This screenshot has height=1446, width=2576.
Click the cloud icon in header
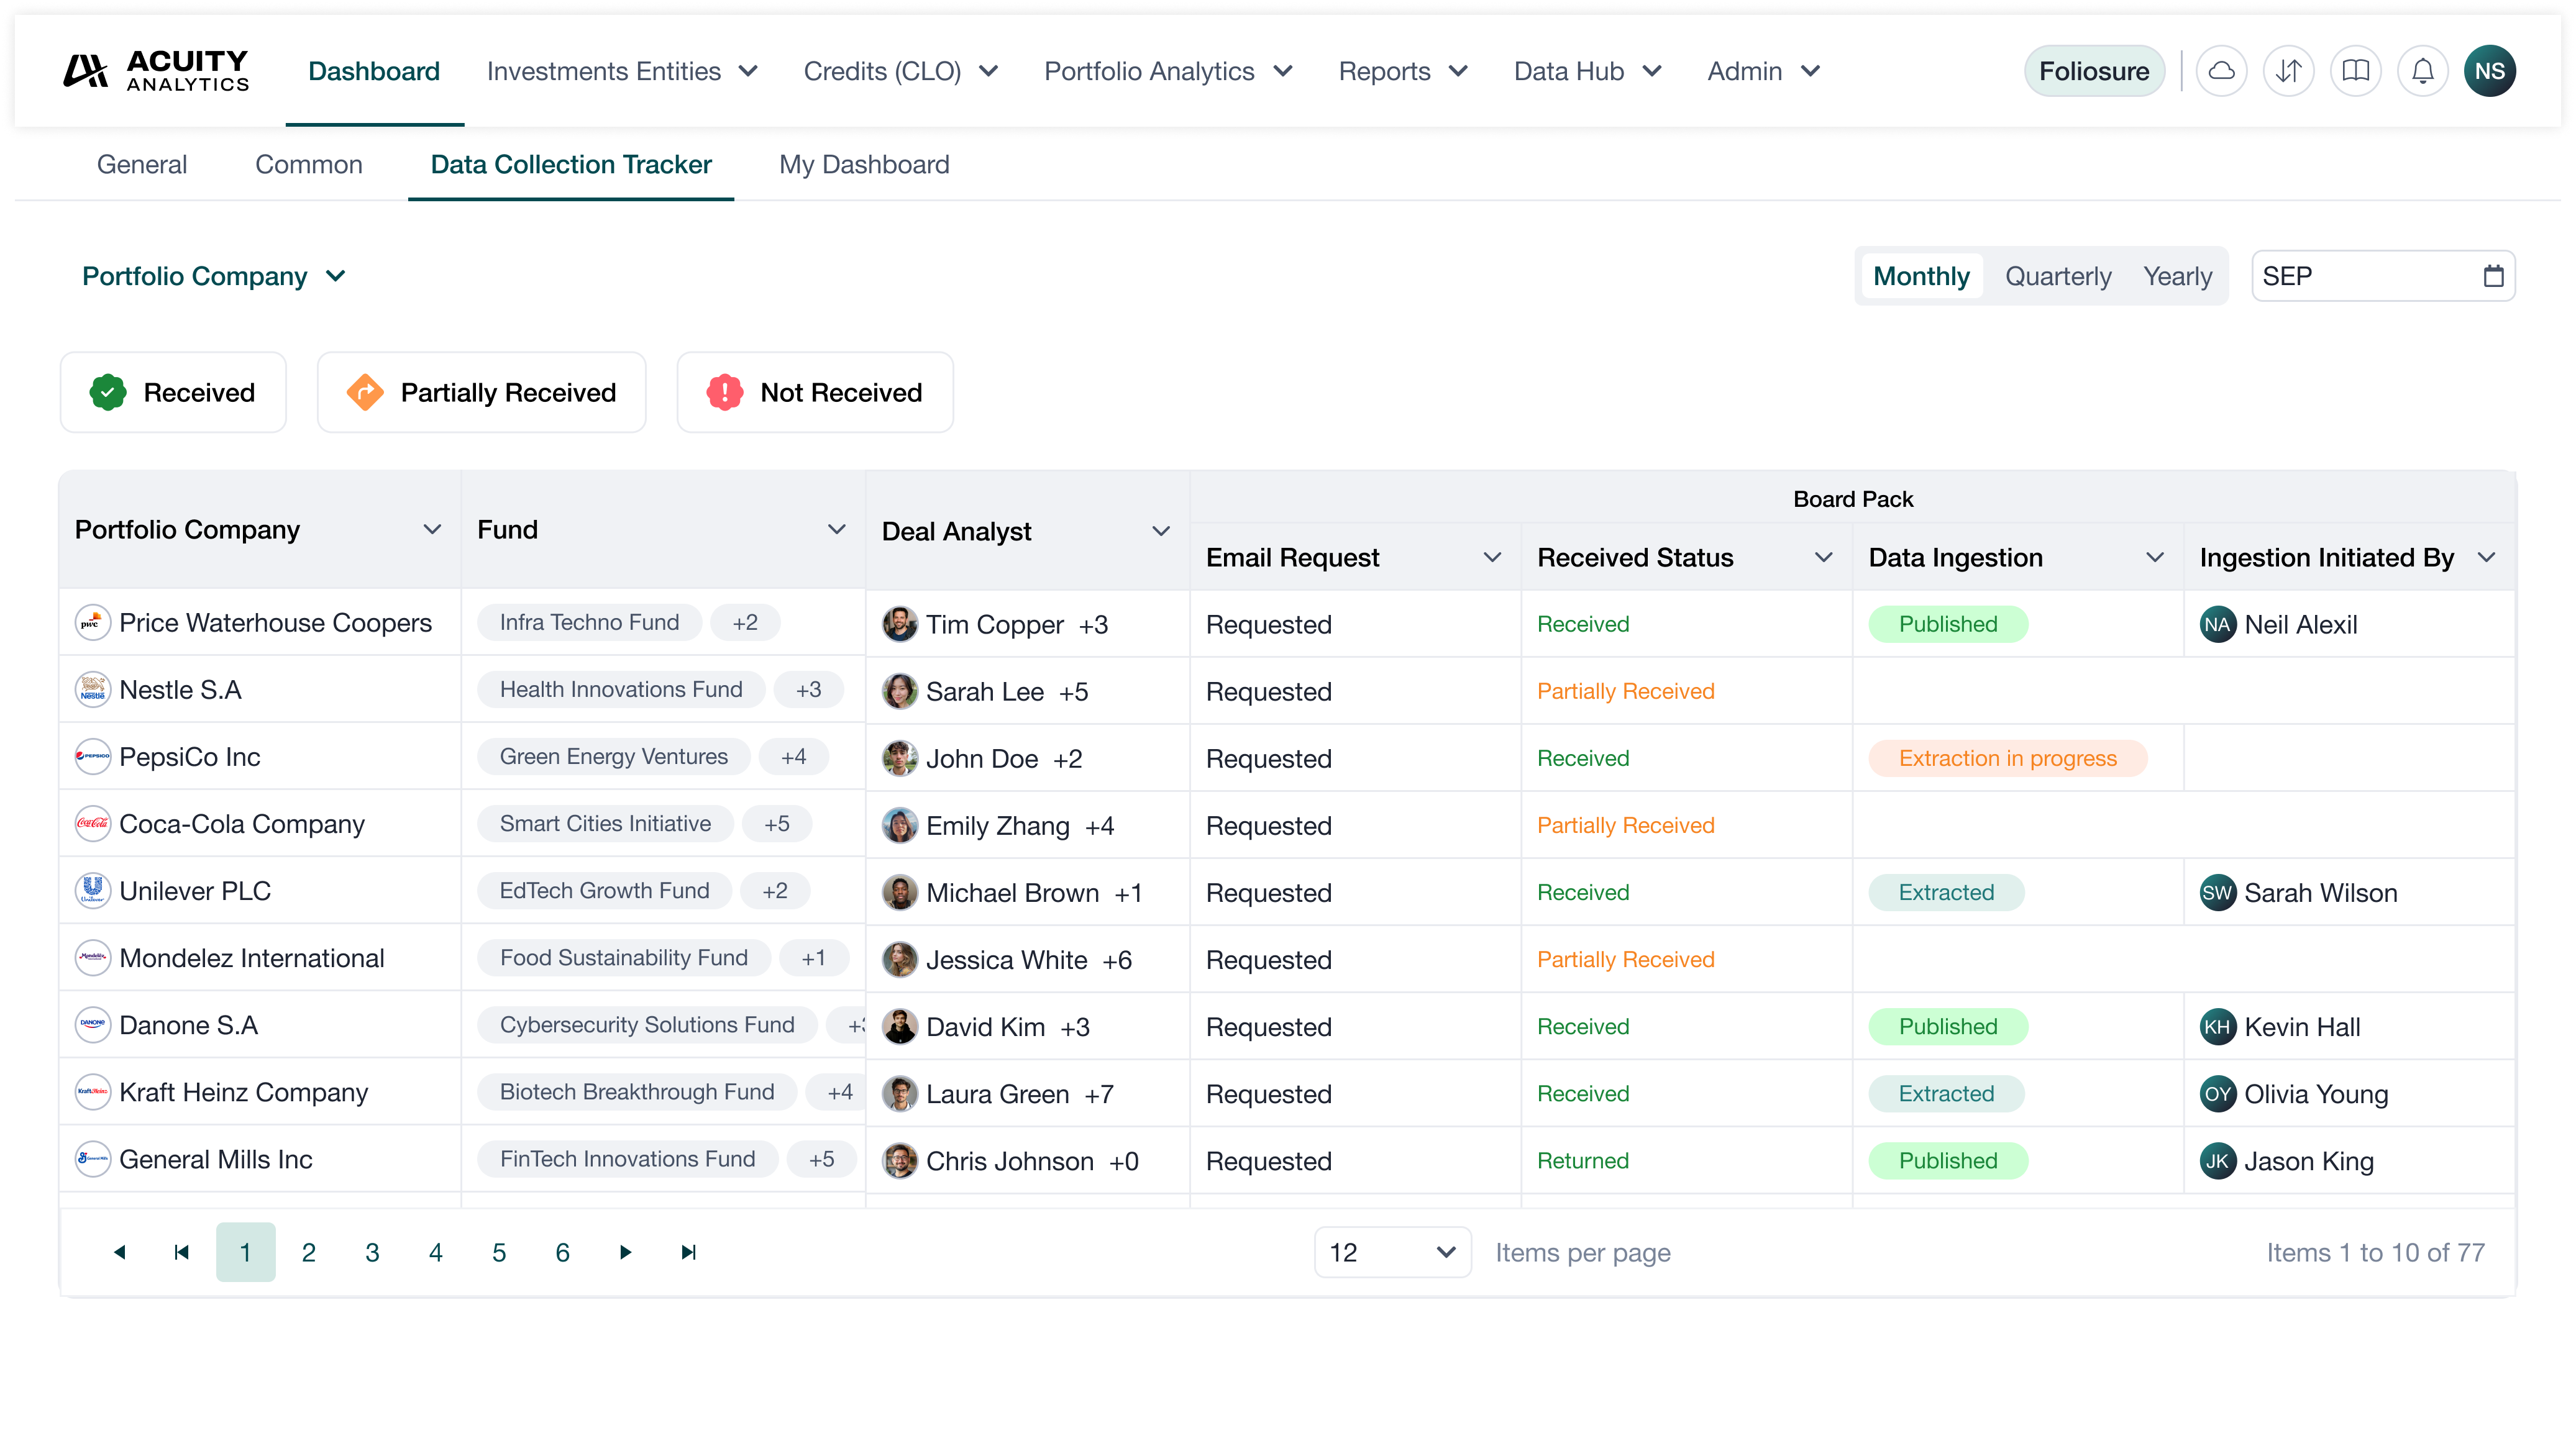pyautogui.click(x=2221, y=71)
